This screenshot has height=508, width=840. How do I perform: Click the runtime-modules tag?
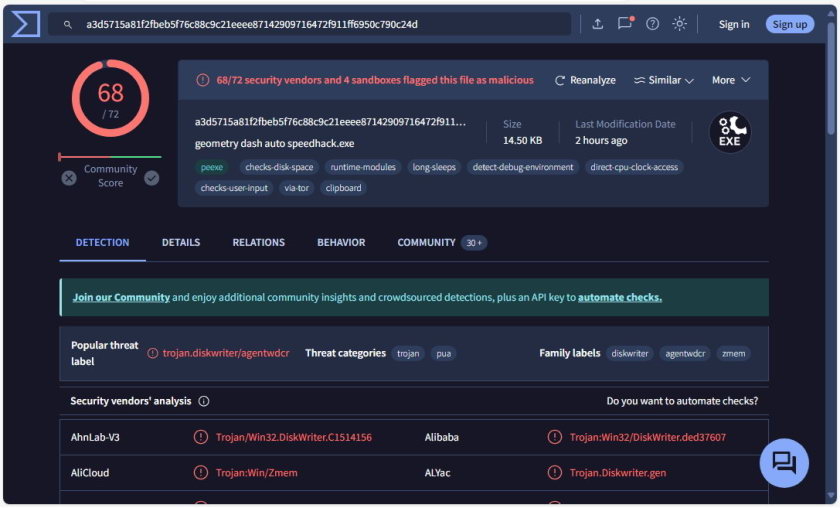pyautogui.click(x=363, y=167)
